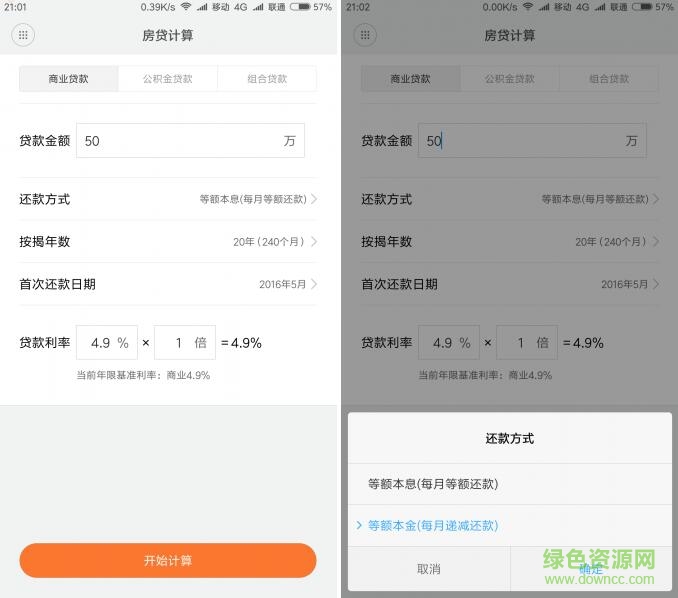Open 按揭年数 20年(240个月) picker on left screen
Image resolution: width=678 pixels, height=598 pixels.
click(x=168, y=242)
